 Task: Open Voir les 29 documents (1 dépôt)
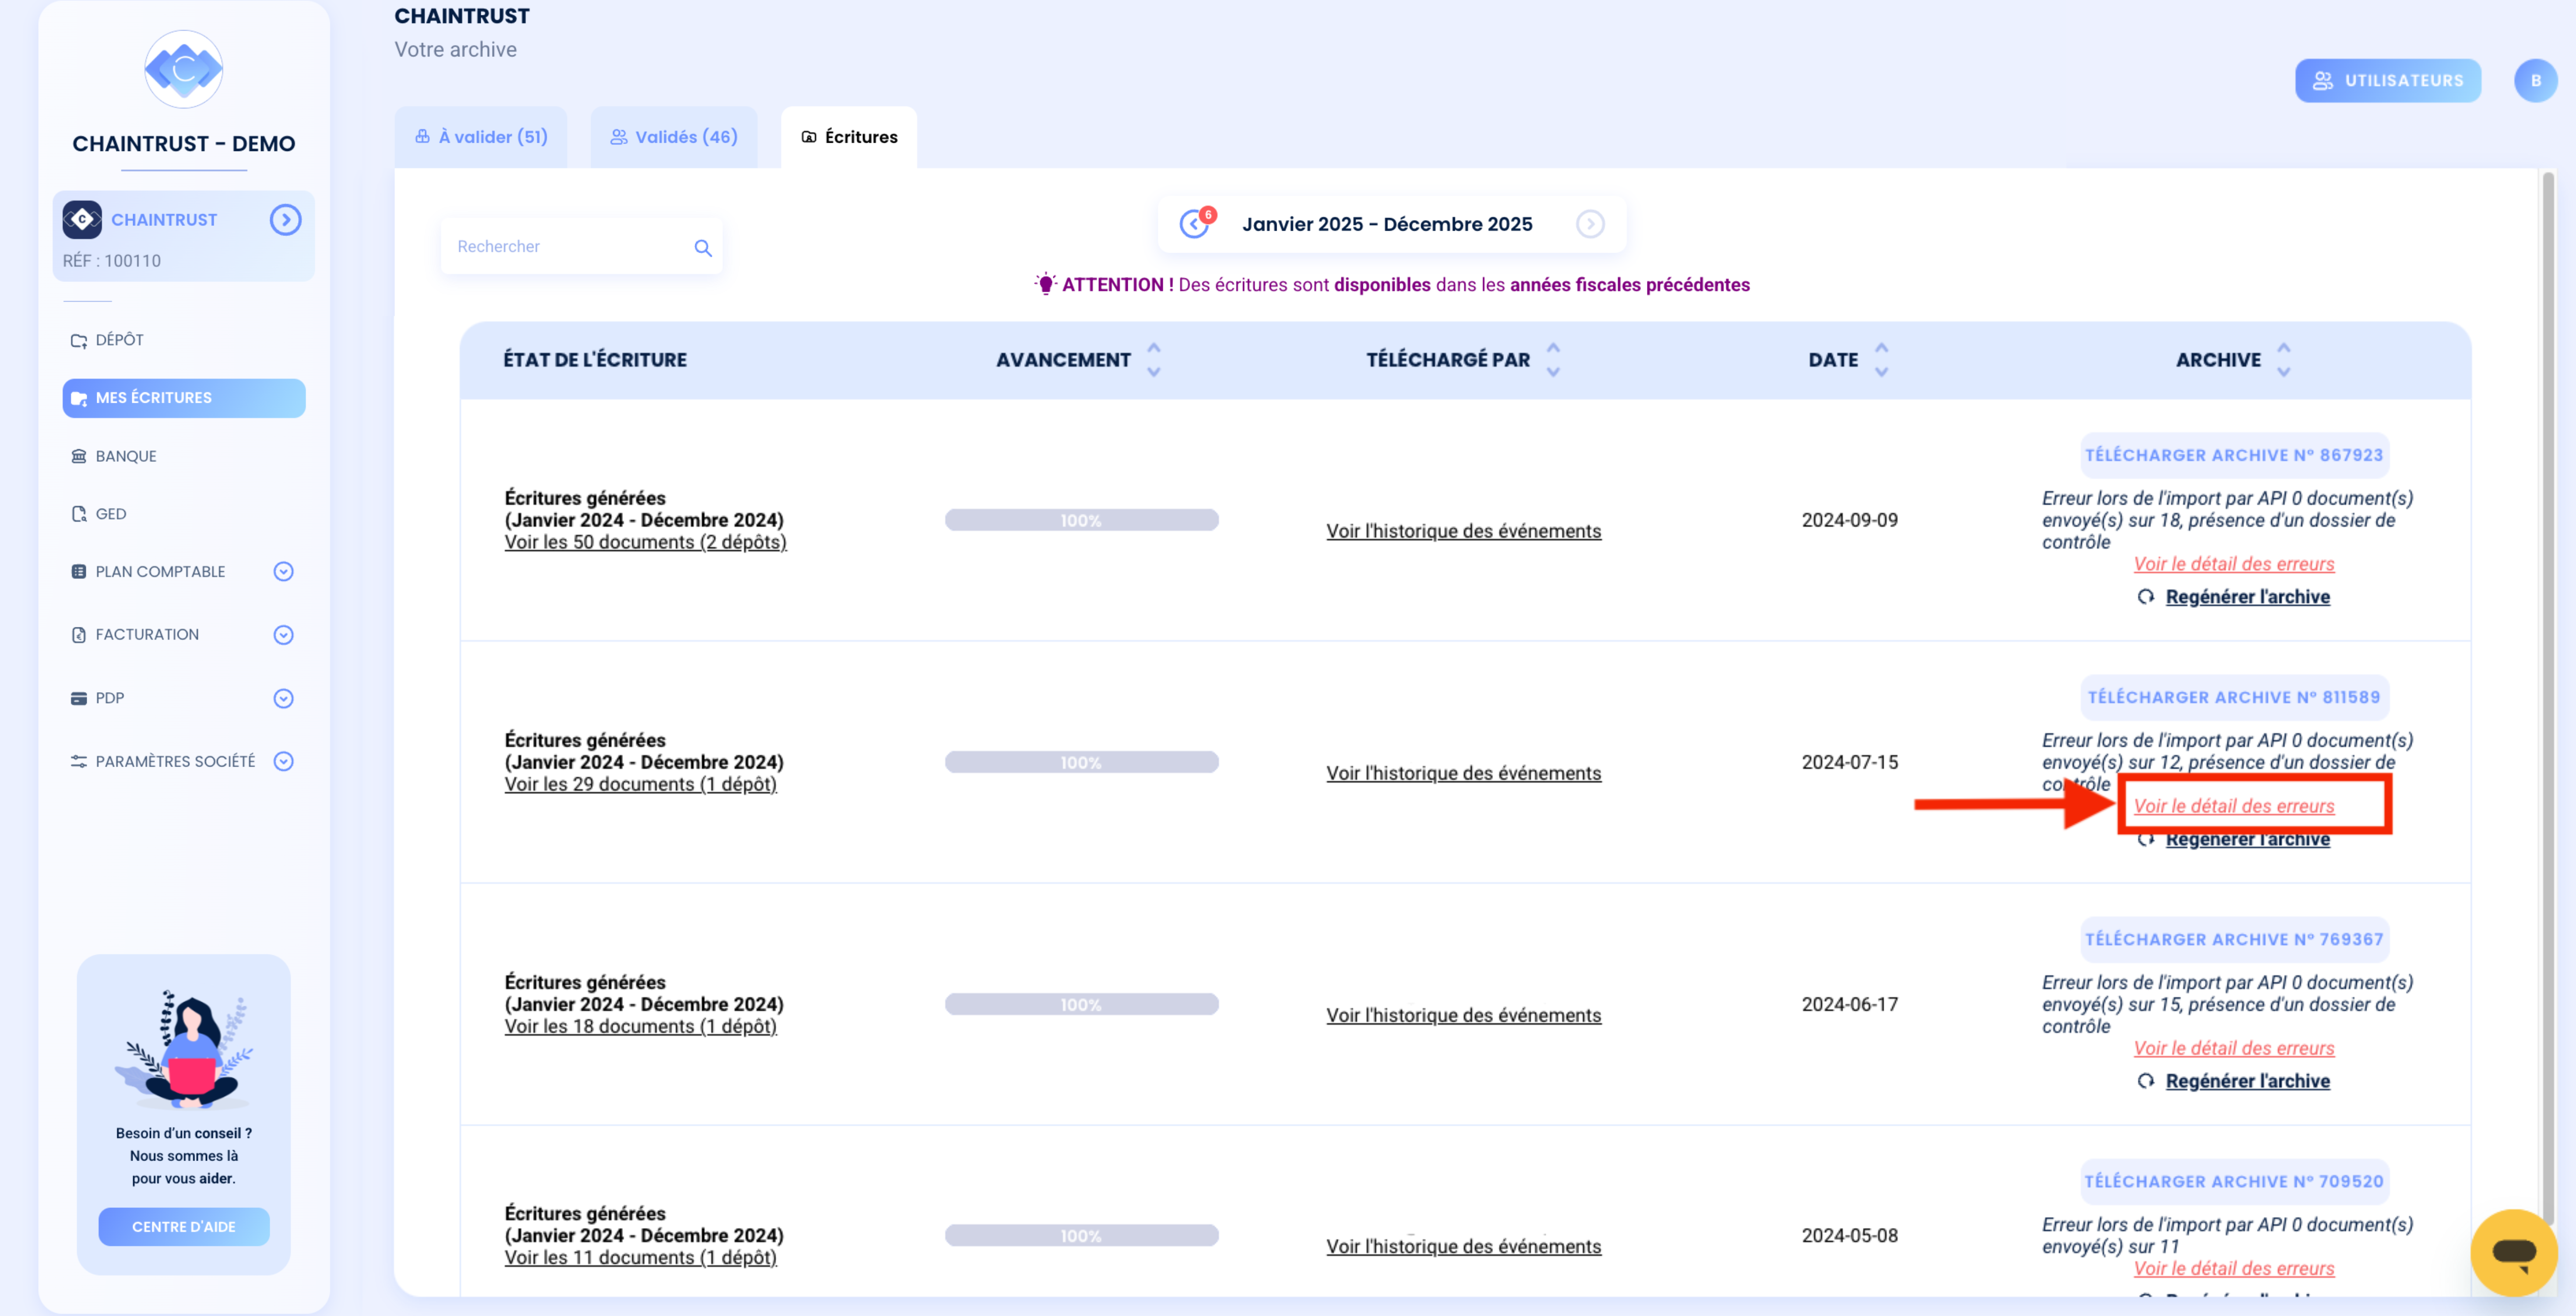(x=640, y=784)
